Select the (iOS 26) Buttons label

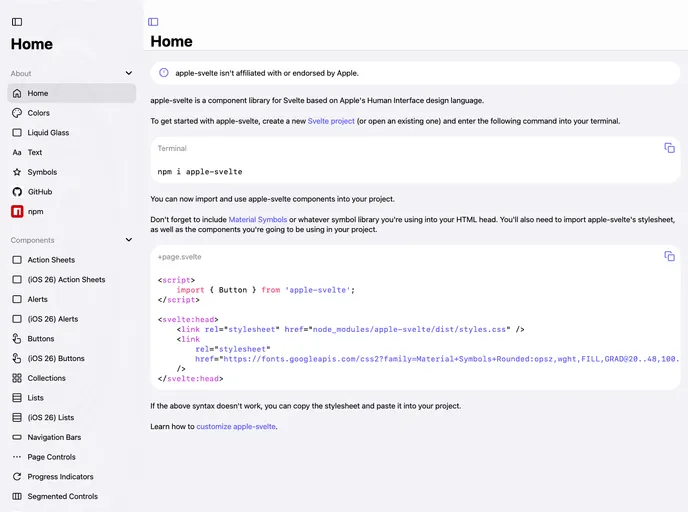pyautogui.click(x=56, y=358)
